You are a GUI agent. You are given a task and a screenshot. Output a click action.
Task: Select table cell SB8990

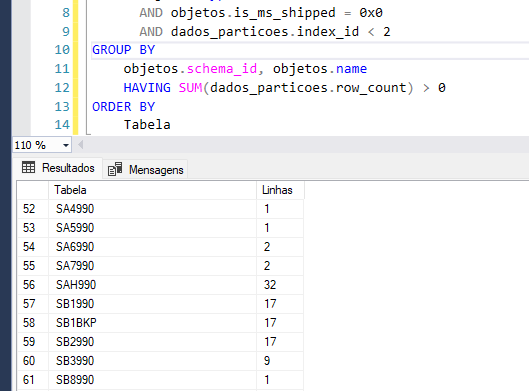click(152, 380)
